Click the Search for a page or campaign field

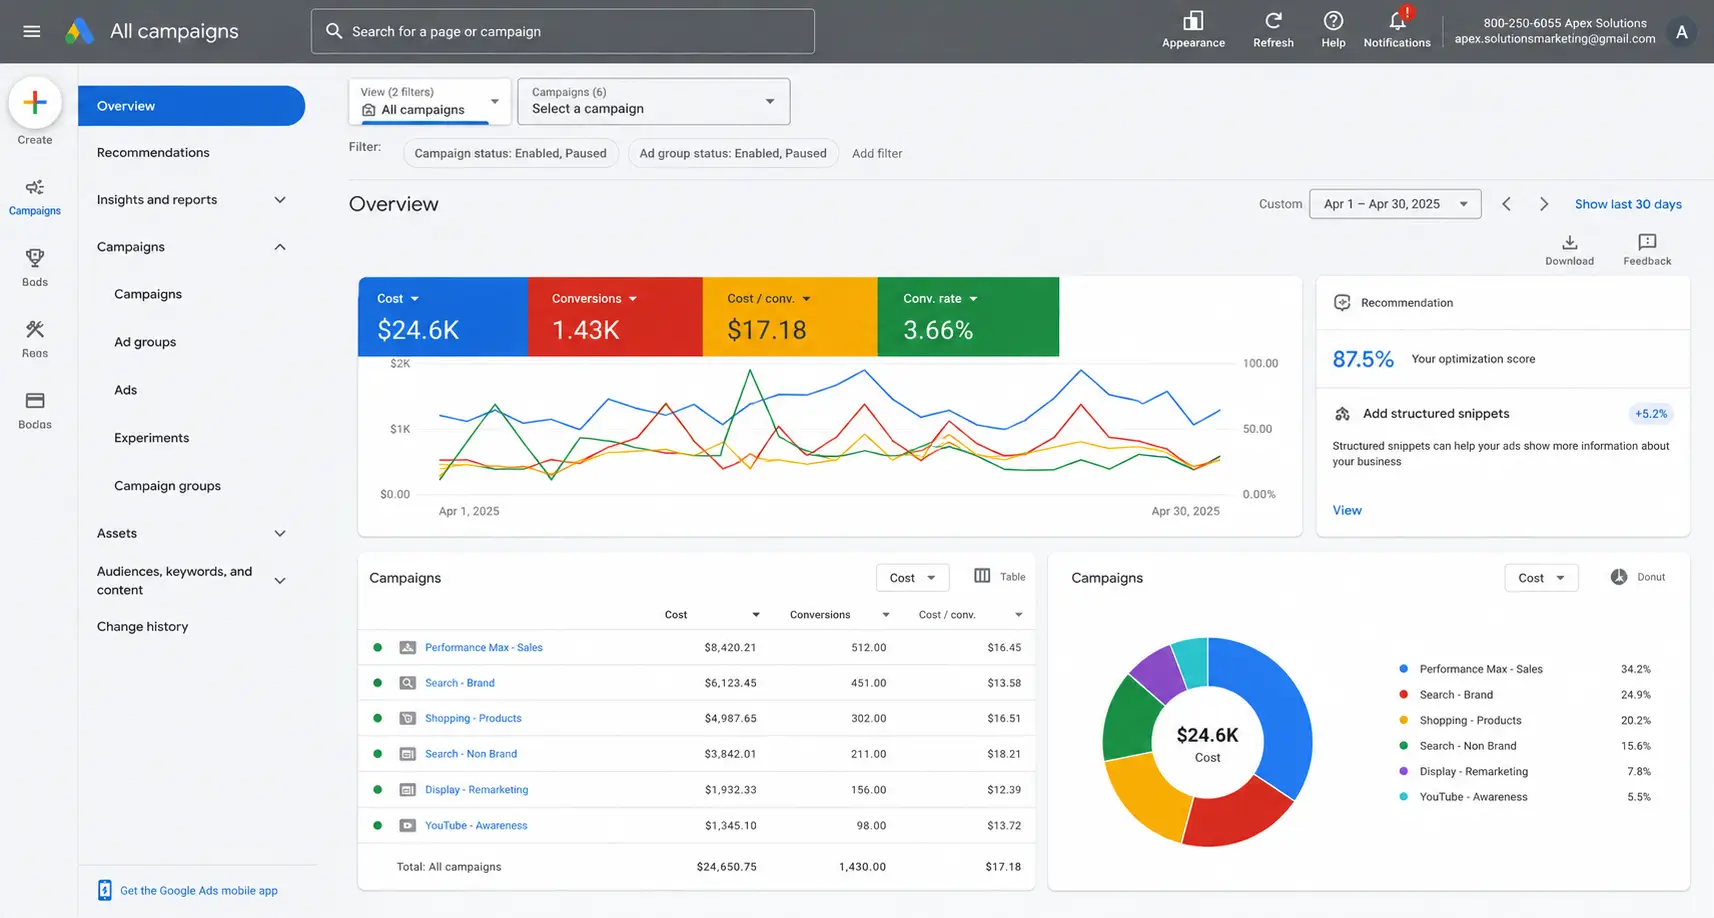point(563,32)
